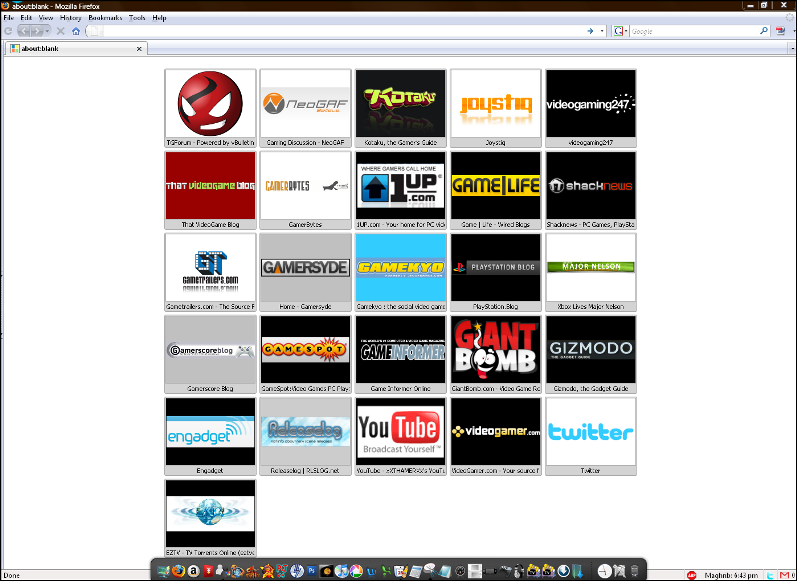The image size is (797, 581).
Task: Open the 1UP.com thumbnail
Action: pos(401,190)
